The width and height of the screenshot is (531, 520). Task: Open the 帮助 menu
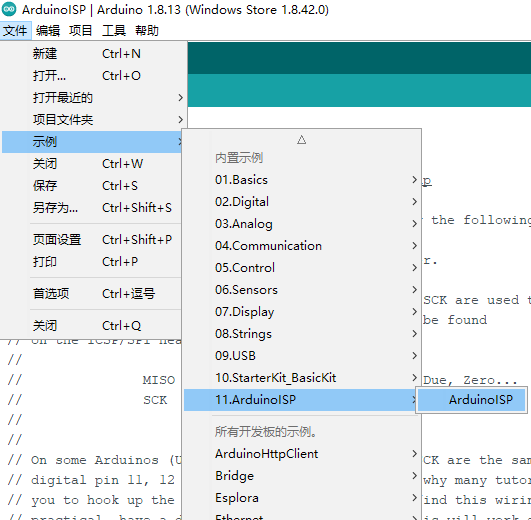tap(147, 31)
